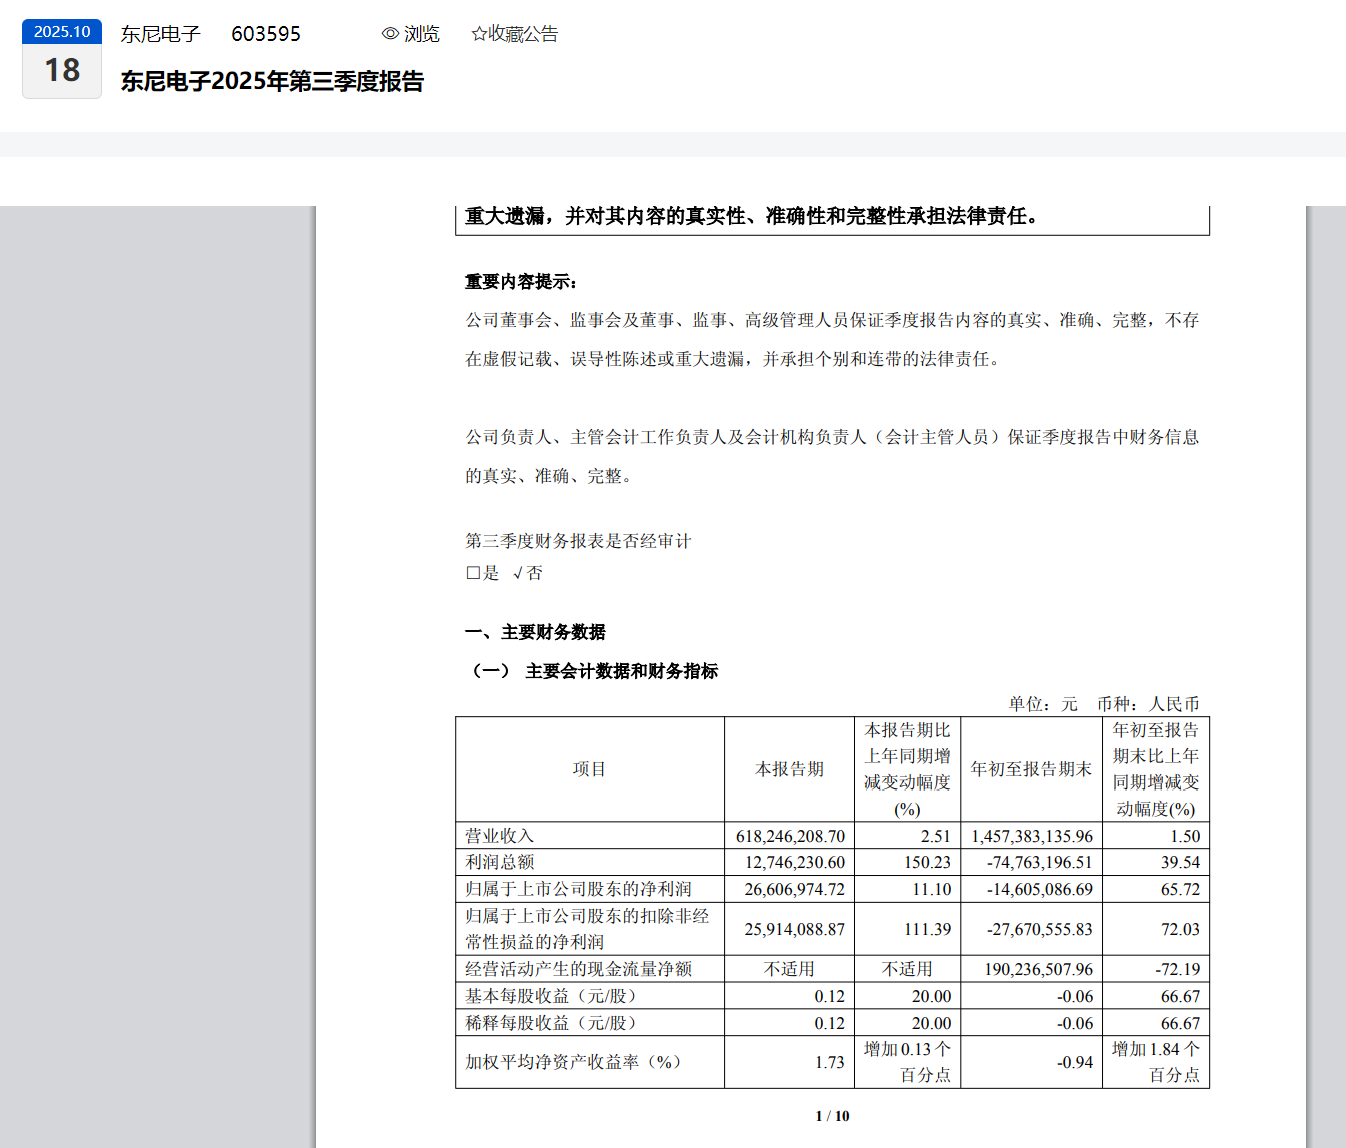The width and height of the screenshot is (1346, 1148).
Task: Click the 基本每股收益（元/股） row label
Action: 551,996
